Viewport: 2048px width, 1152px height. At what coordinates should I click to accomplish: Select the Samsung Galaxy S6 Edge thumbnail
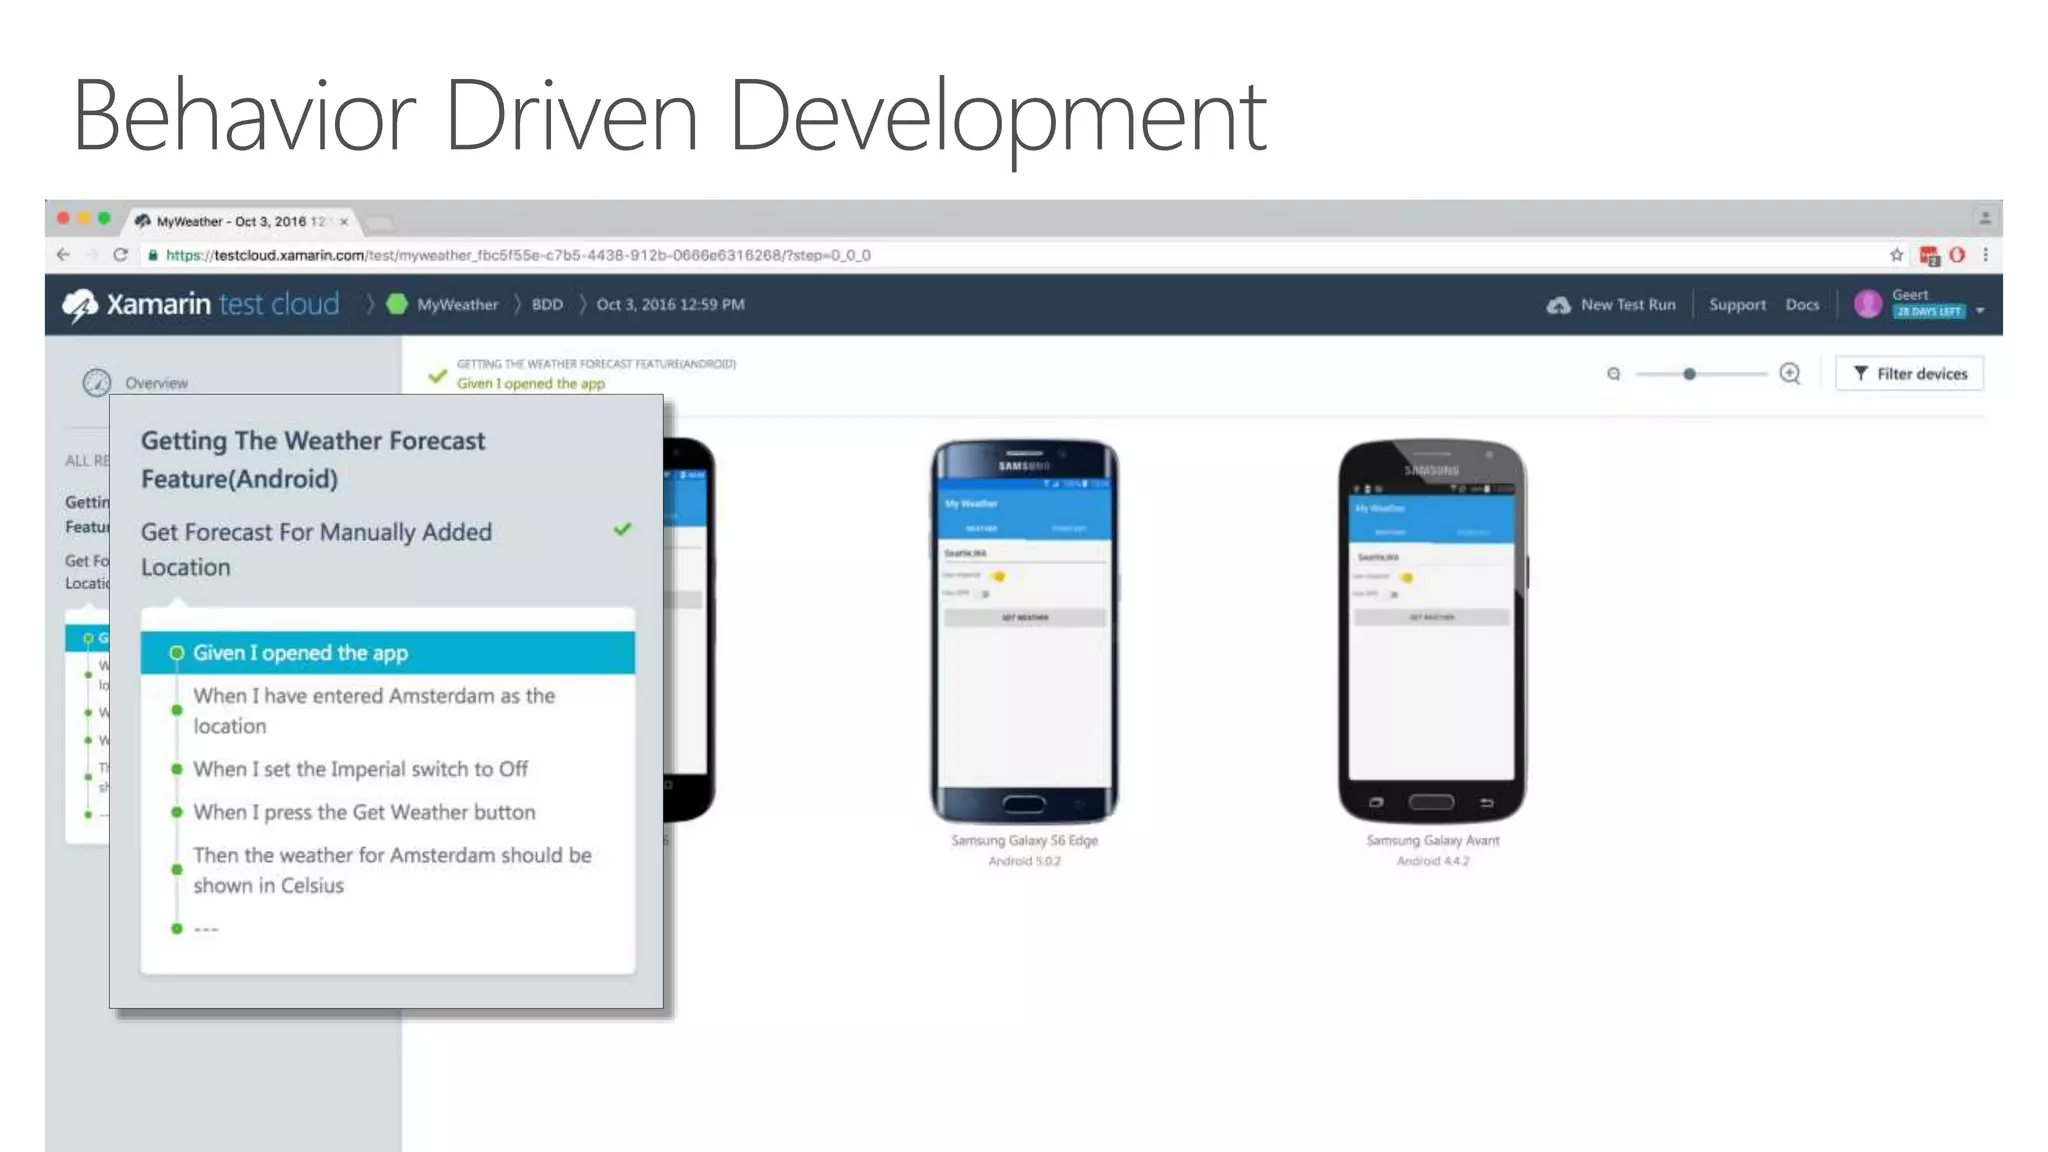pos(1024,630)
